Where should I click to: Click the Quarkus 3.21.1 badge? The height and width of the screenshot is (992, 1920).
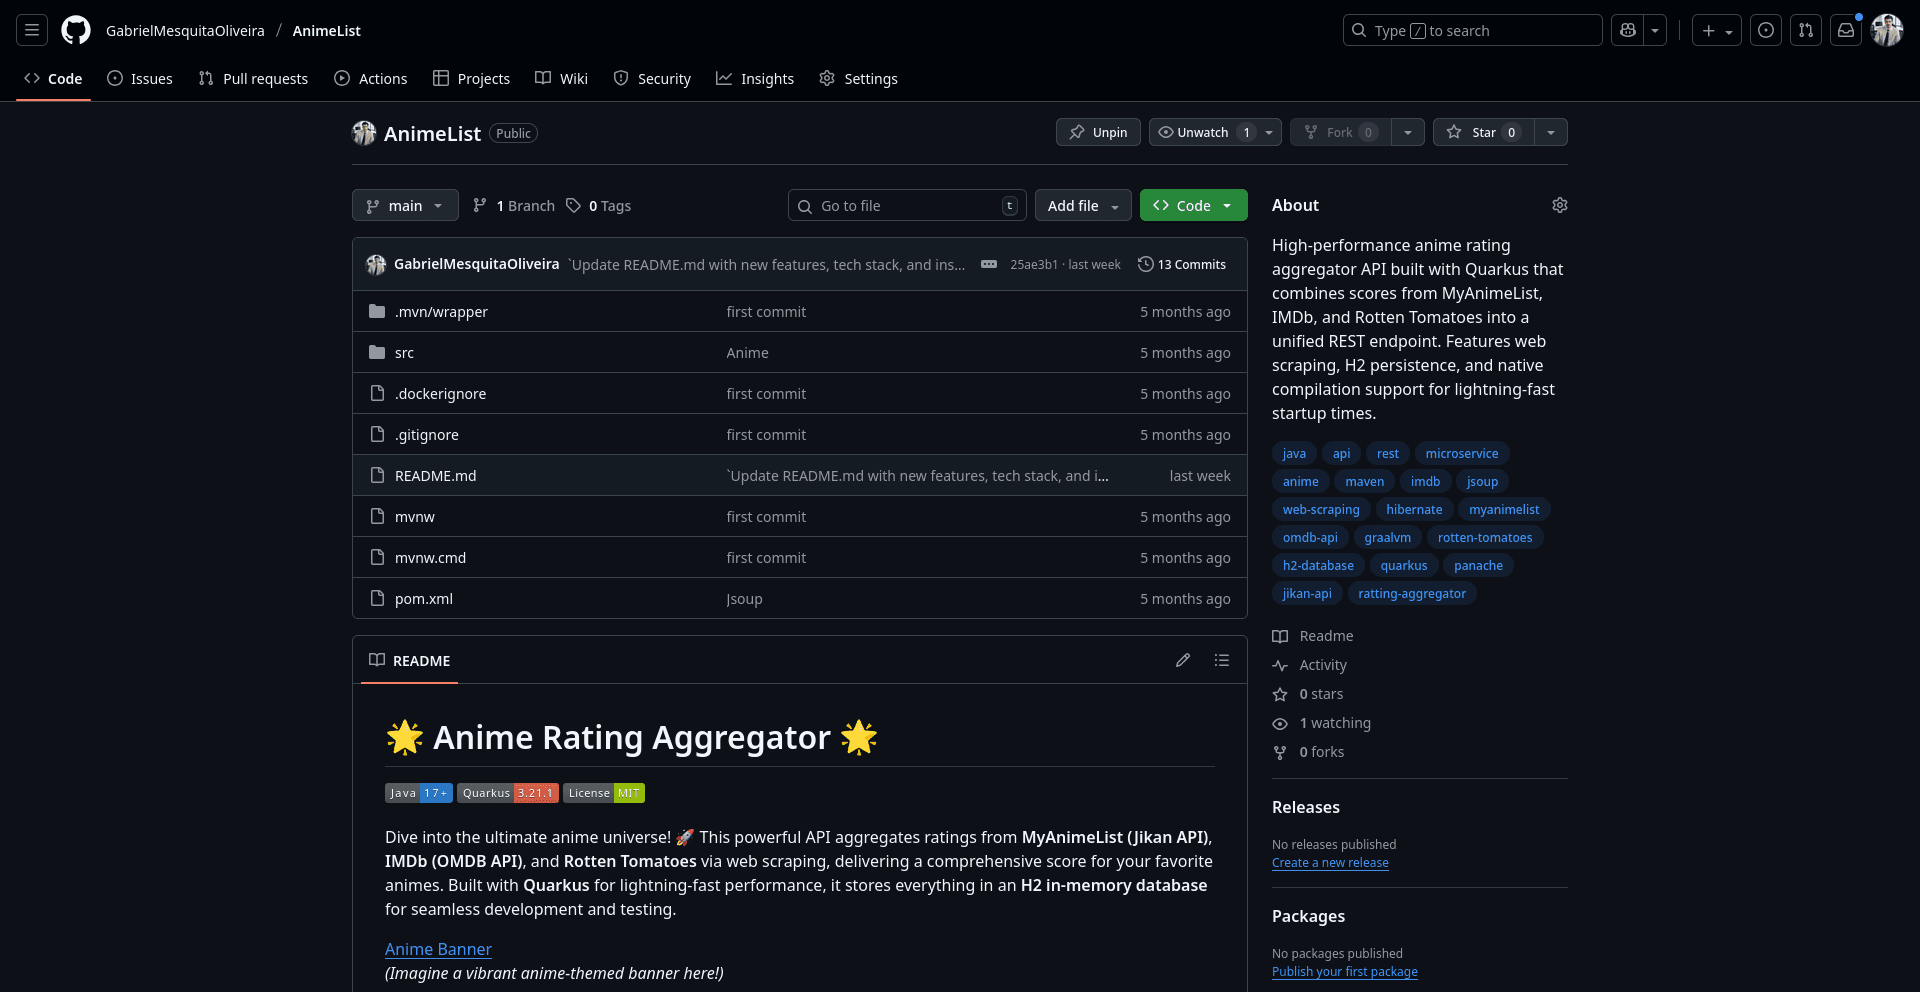pos(508,793)
